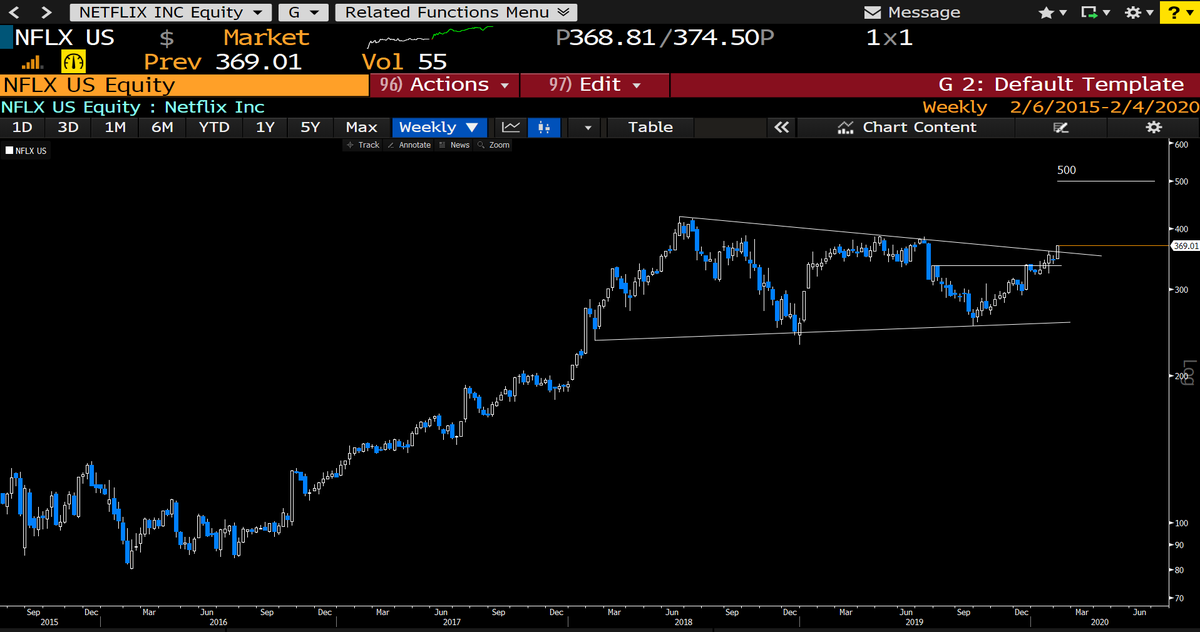Viewport: 1200px width, 632px height.
Task: Open the NETFLIX INC Equity dropdown
Action: point(171,12)
